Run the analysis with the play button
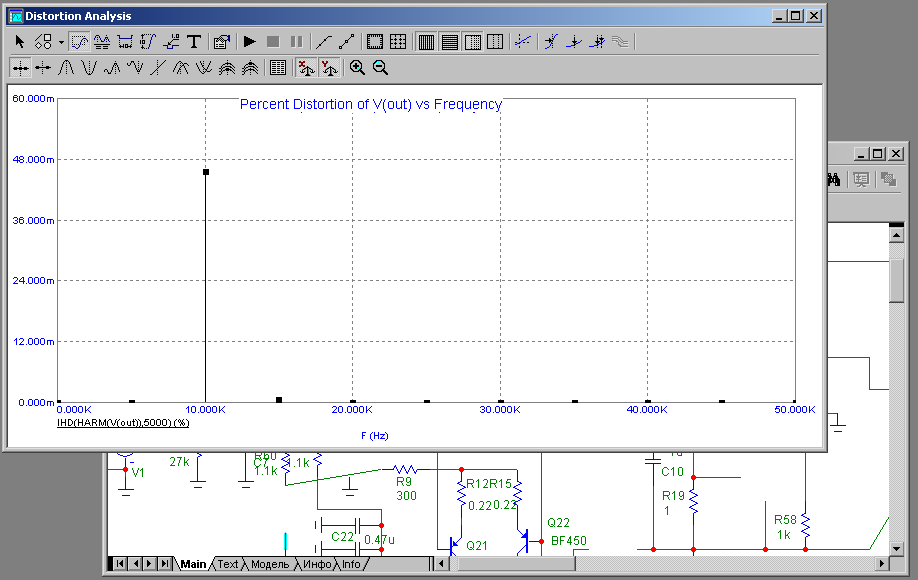This screenshot has height=580, width=918. (x=250, y=42)
